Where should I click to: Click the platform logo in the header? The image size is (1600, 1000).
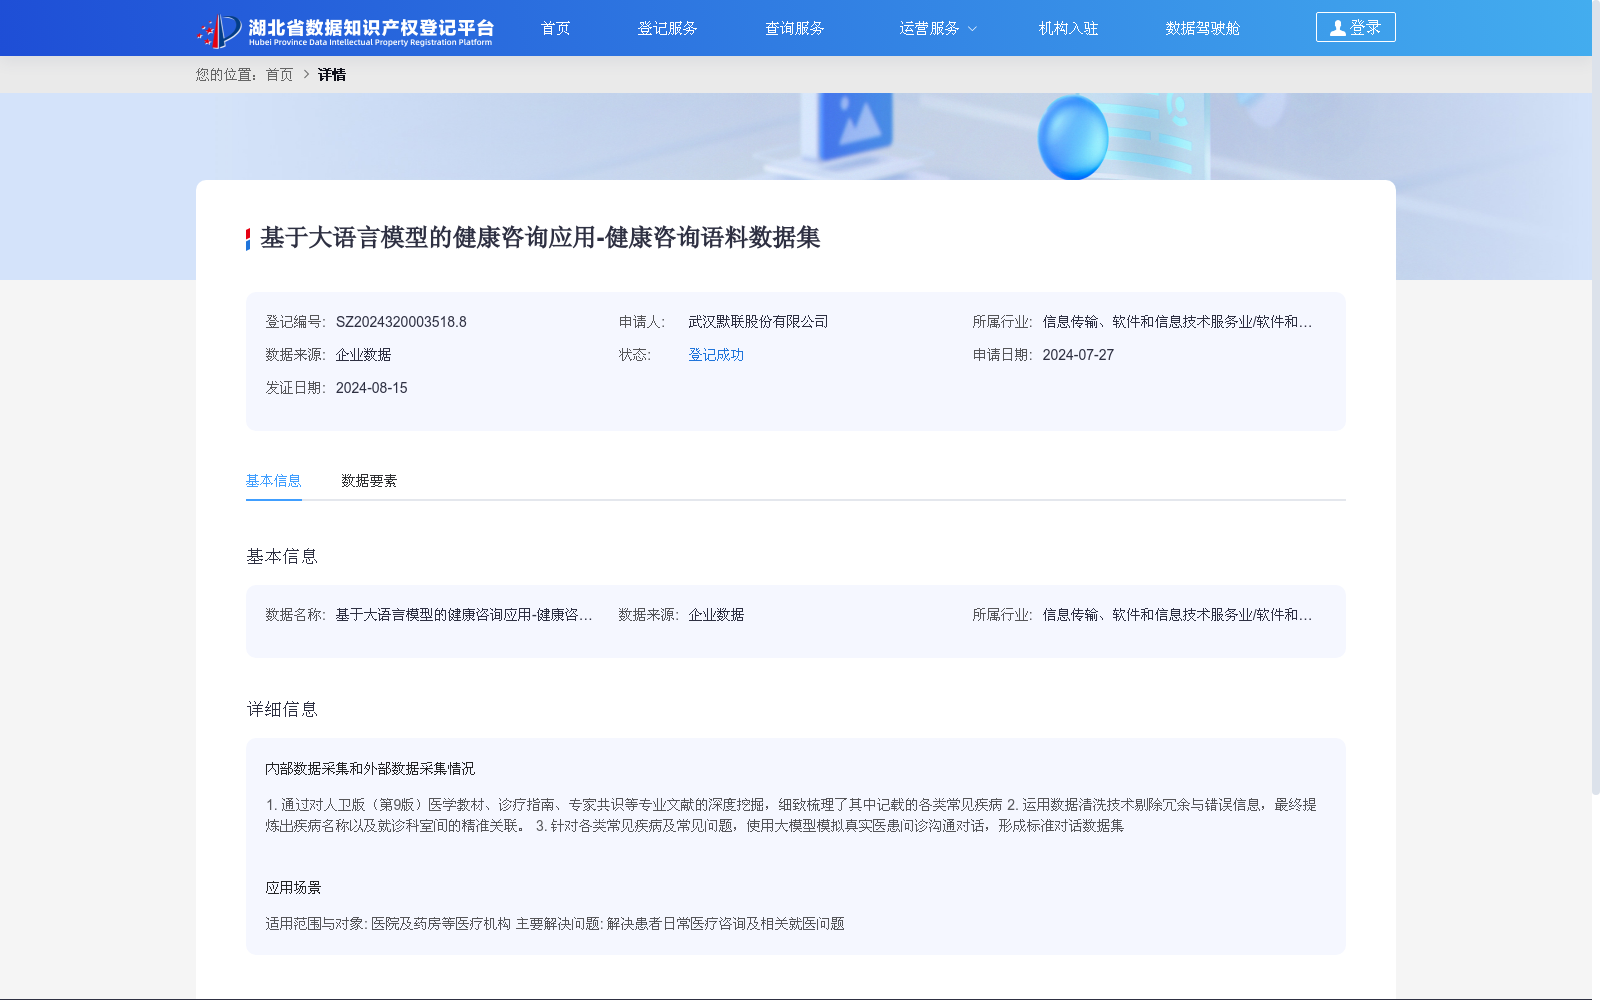point(345,30)
